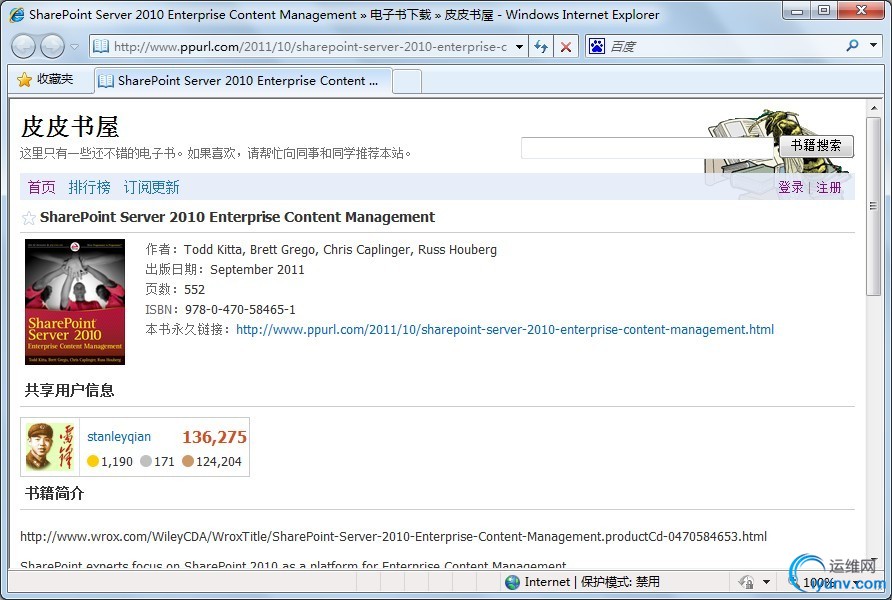The image size is (892, 600).
Task: Open the 订阅更新 navigation link
Action: click(151, 187)
